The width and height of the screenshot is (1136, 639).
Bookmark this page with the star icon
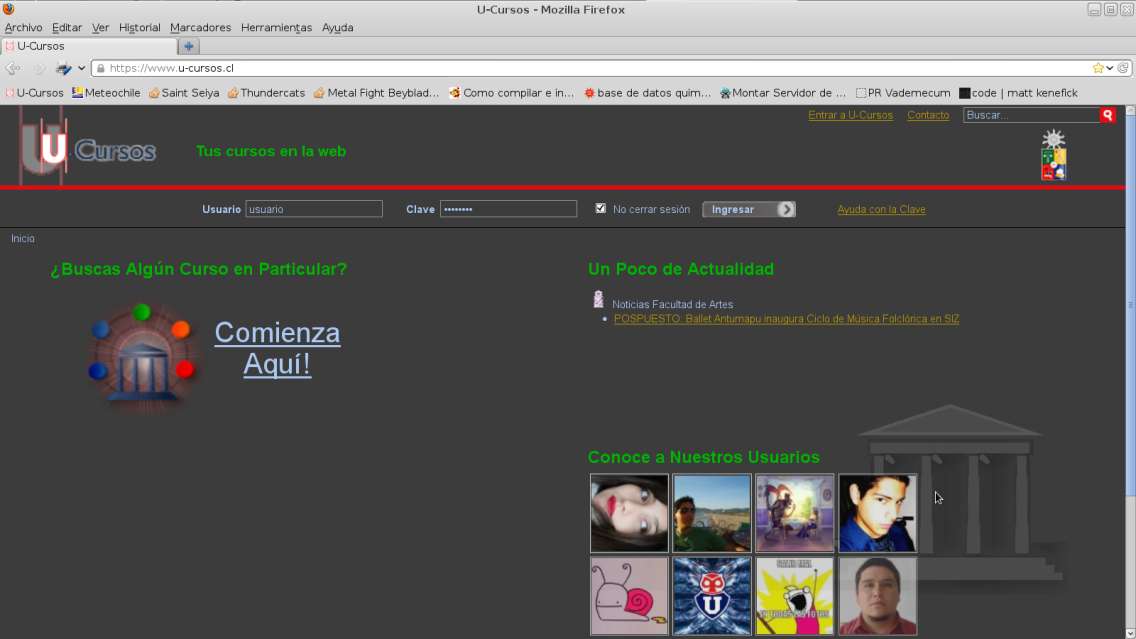coord(1098,68)
